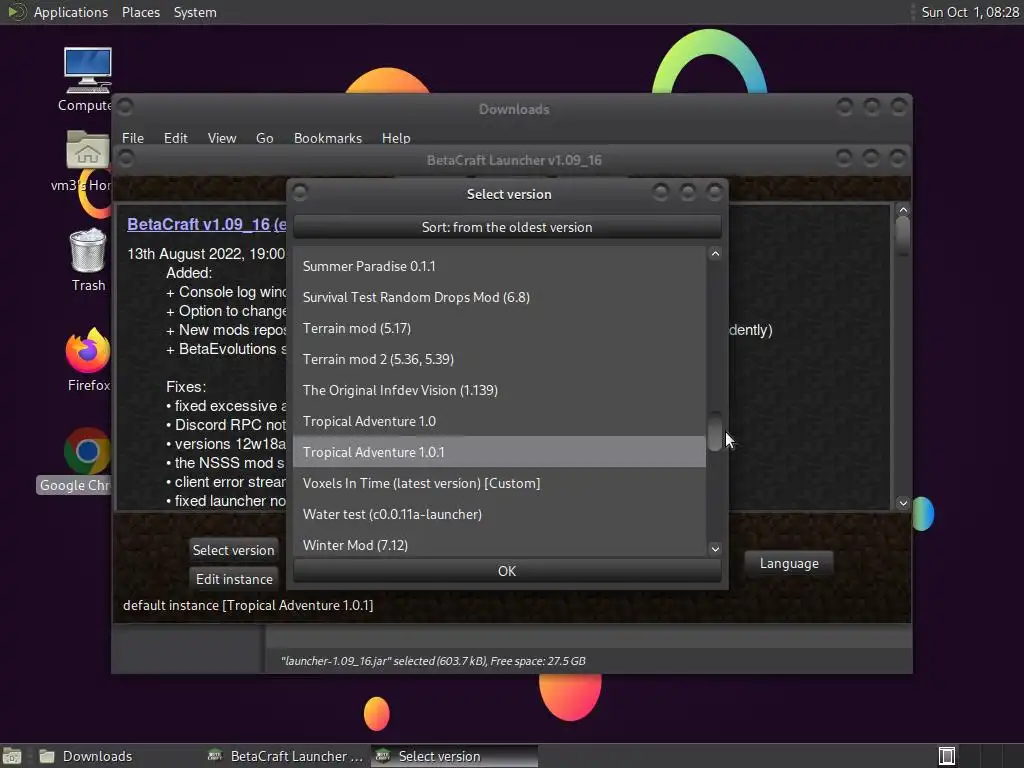Click the Edit instance button
This screenshot has height=768, width=1024.
click(x=234, y=579)
